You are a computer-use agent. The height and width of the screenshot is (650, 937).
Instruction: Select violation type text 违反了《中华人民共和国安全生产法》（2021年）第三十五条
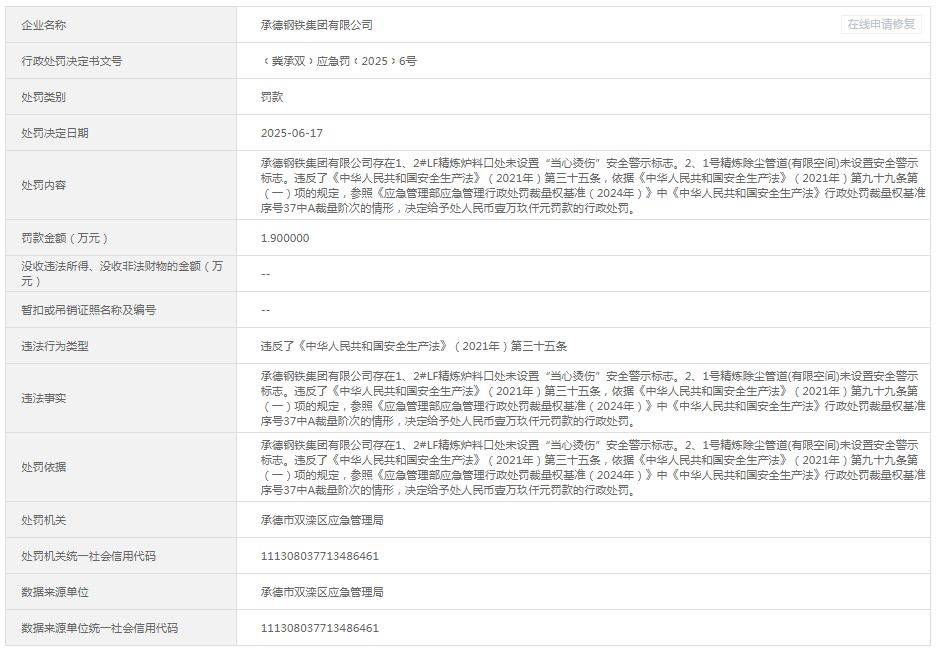pyautogui.click(x=414, y=346)
